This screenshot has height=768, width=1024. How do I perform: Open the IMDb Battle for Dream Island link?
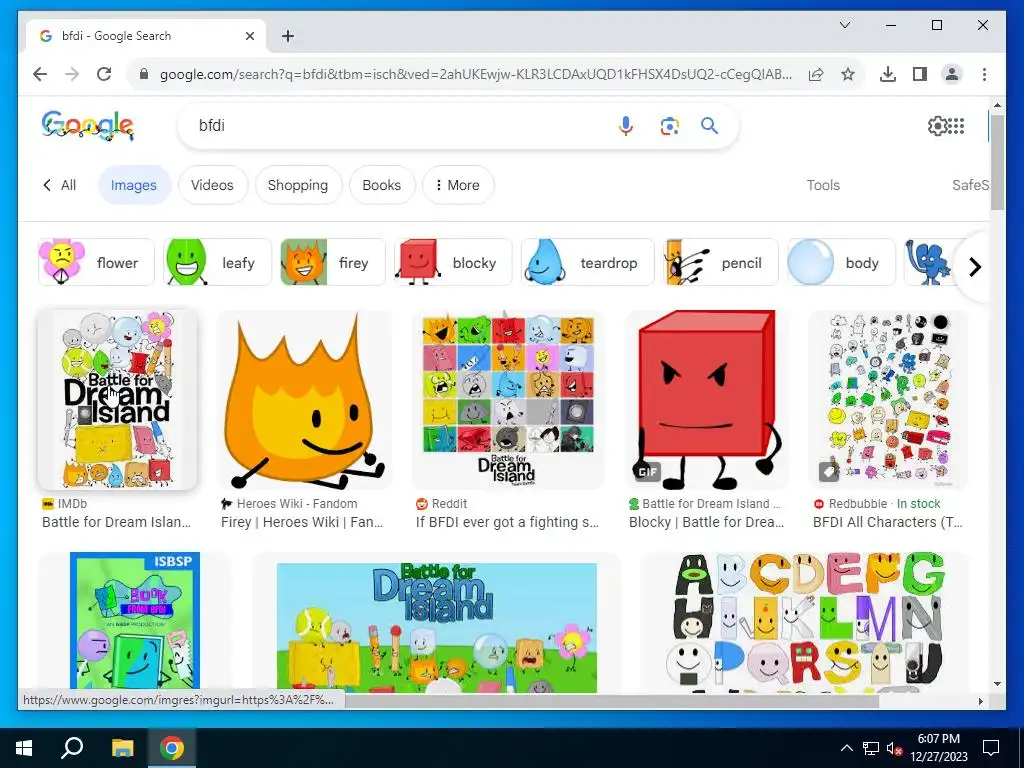tap(116, 522)
